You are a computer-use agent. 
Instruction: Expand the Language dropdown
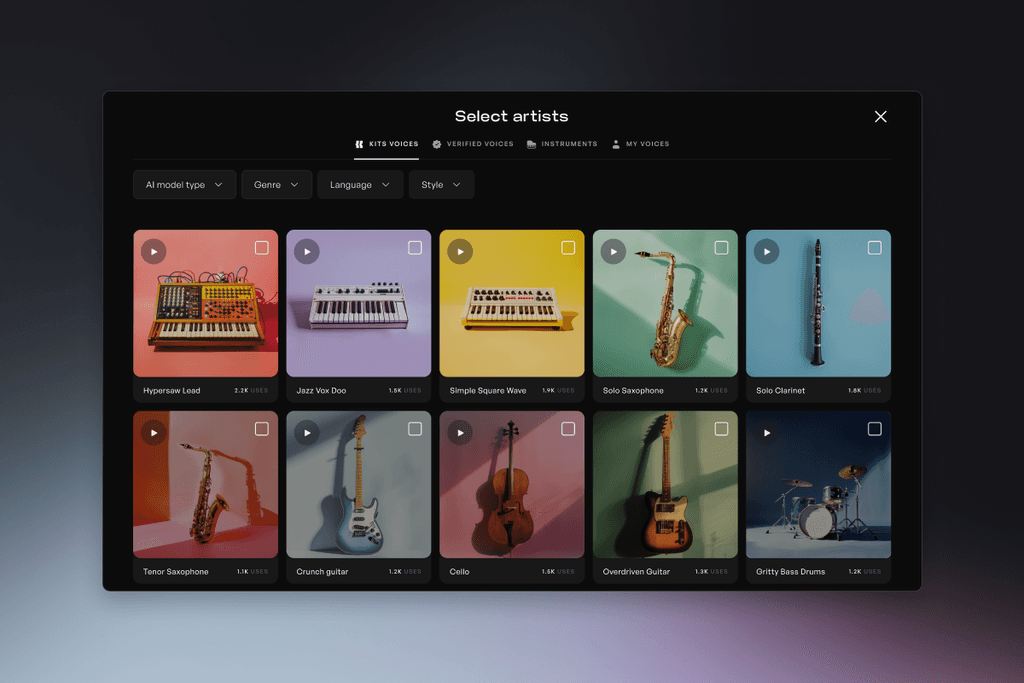tap(360, 184)
